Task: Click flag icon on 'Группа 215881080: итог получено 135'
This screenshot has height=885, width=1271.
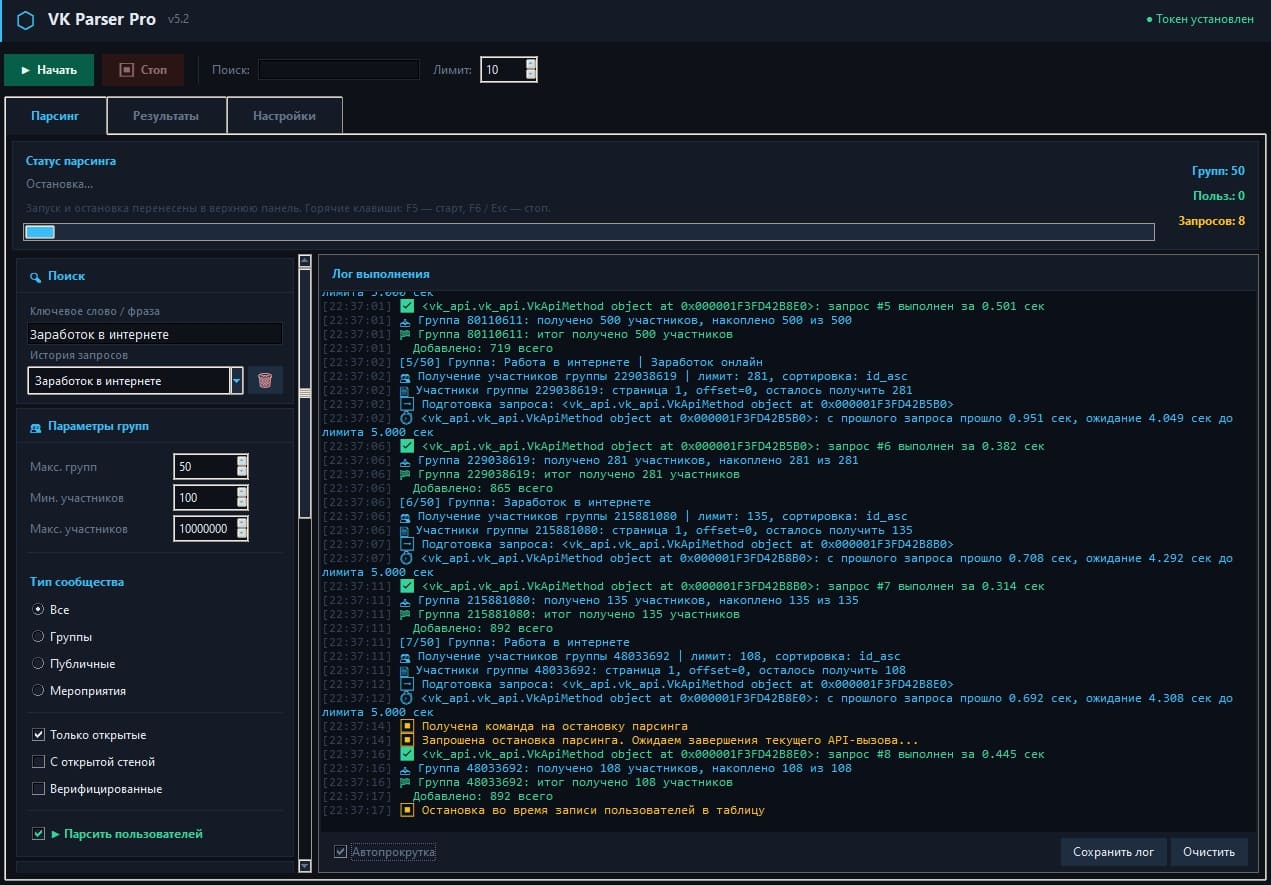Action: click(x=405, y=614)
